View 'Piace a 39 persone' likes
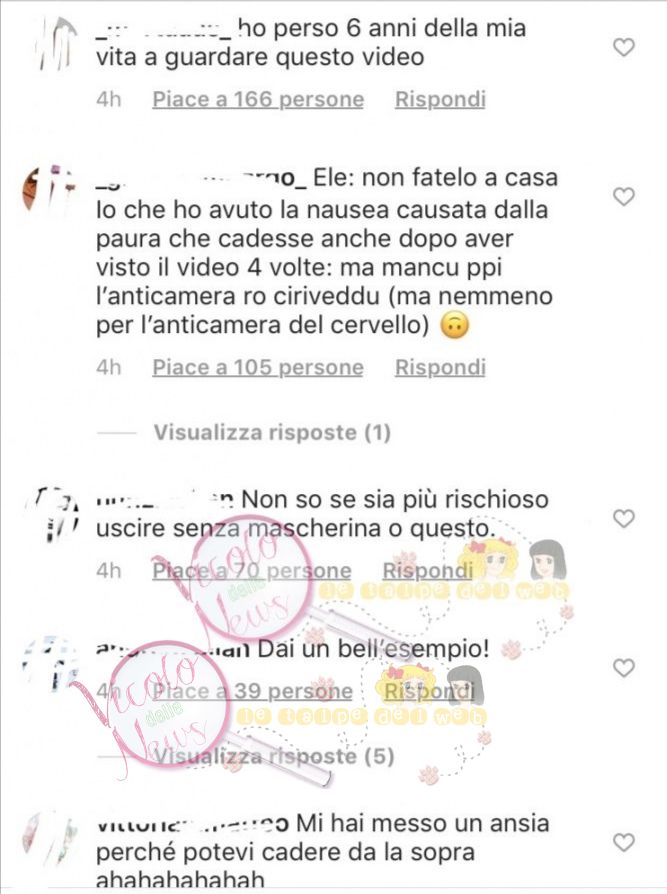This screenshot has width=667, height=894. (253, 692)
